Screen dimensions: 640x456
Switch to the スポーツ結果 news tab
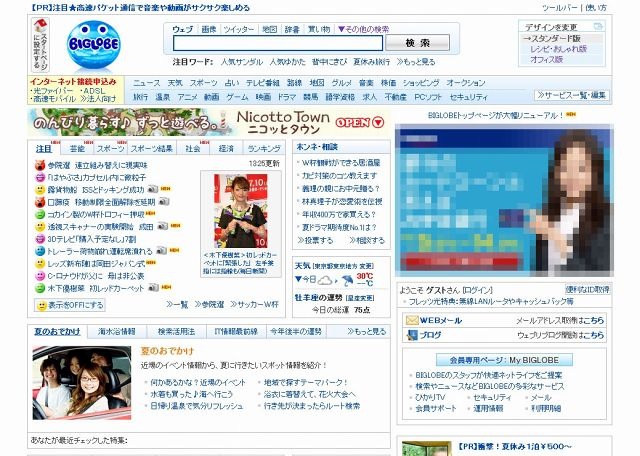152,149
